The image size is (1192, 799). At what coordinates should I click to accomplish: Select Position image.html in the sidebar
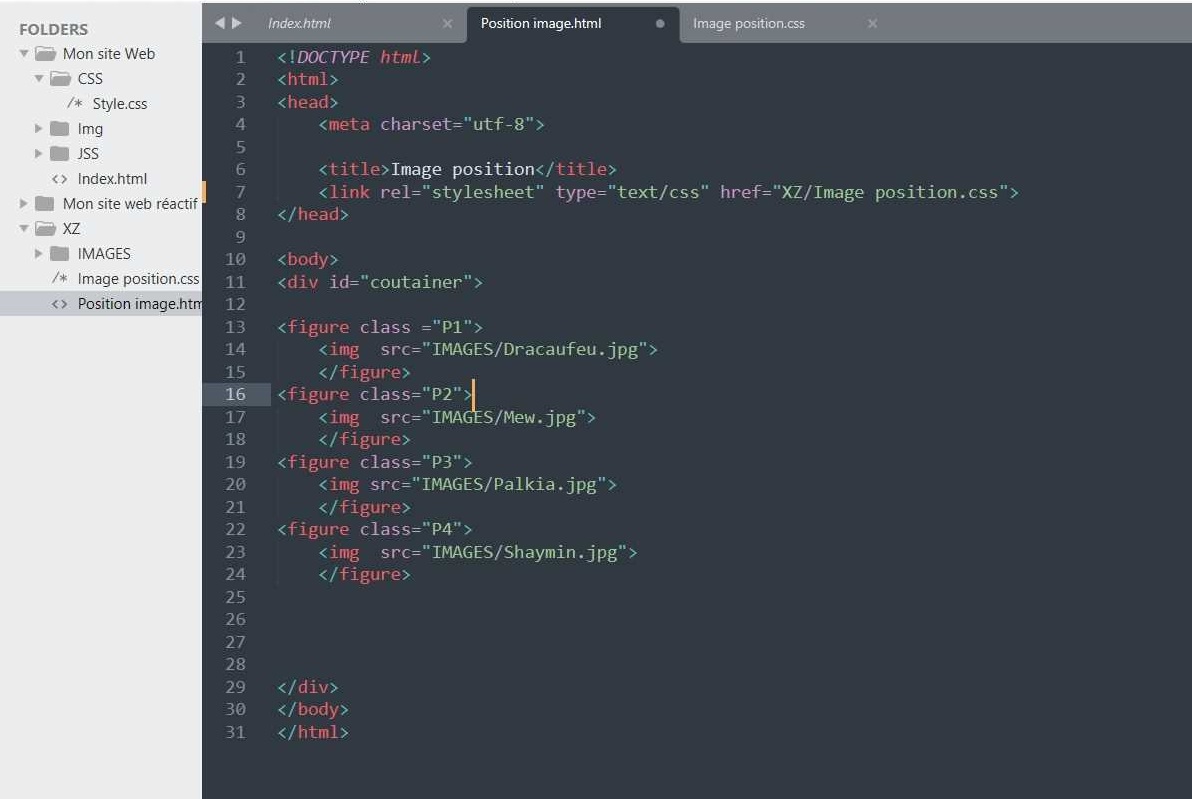pos(139,304)
